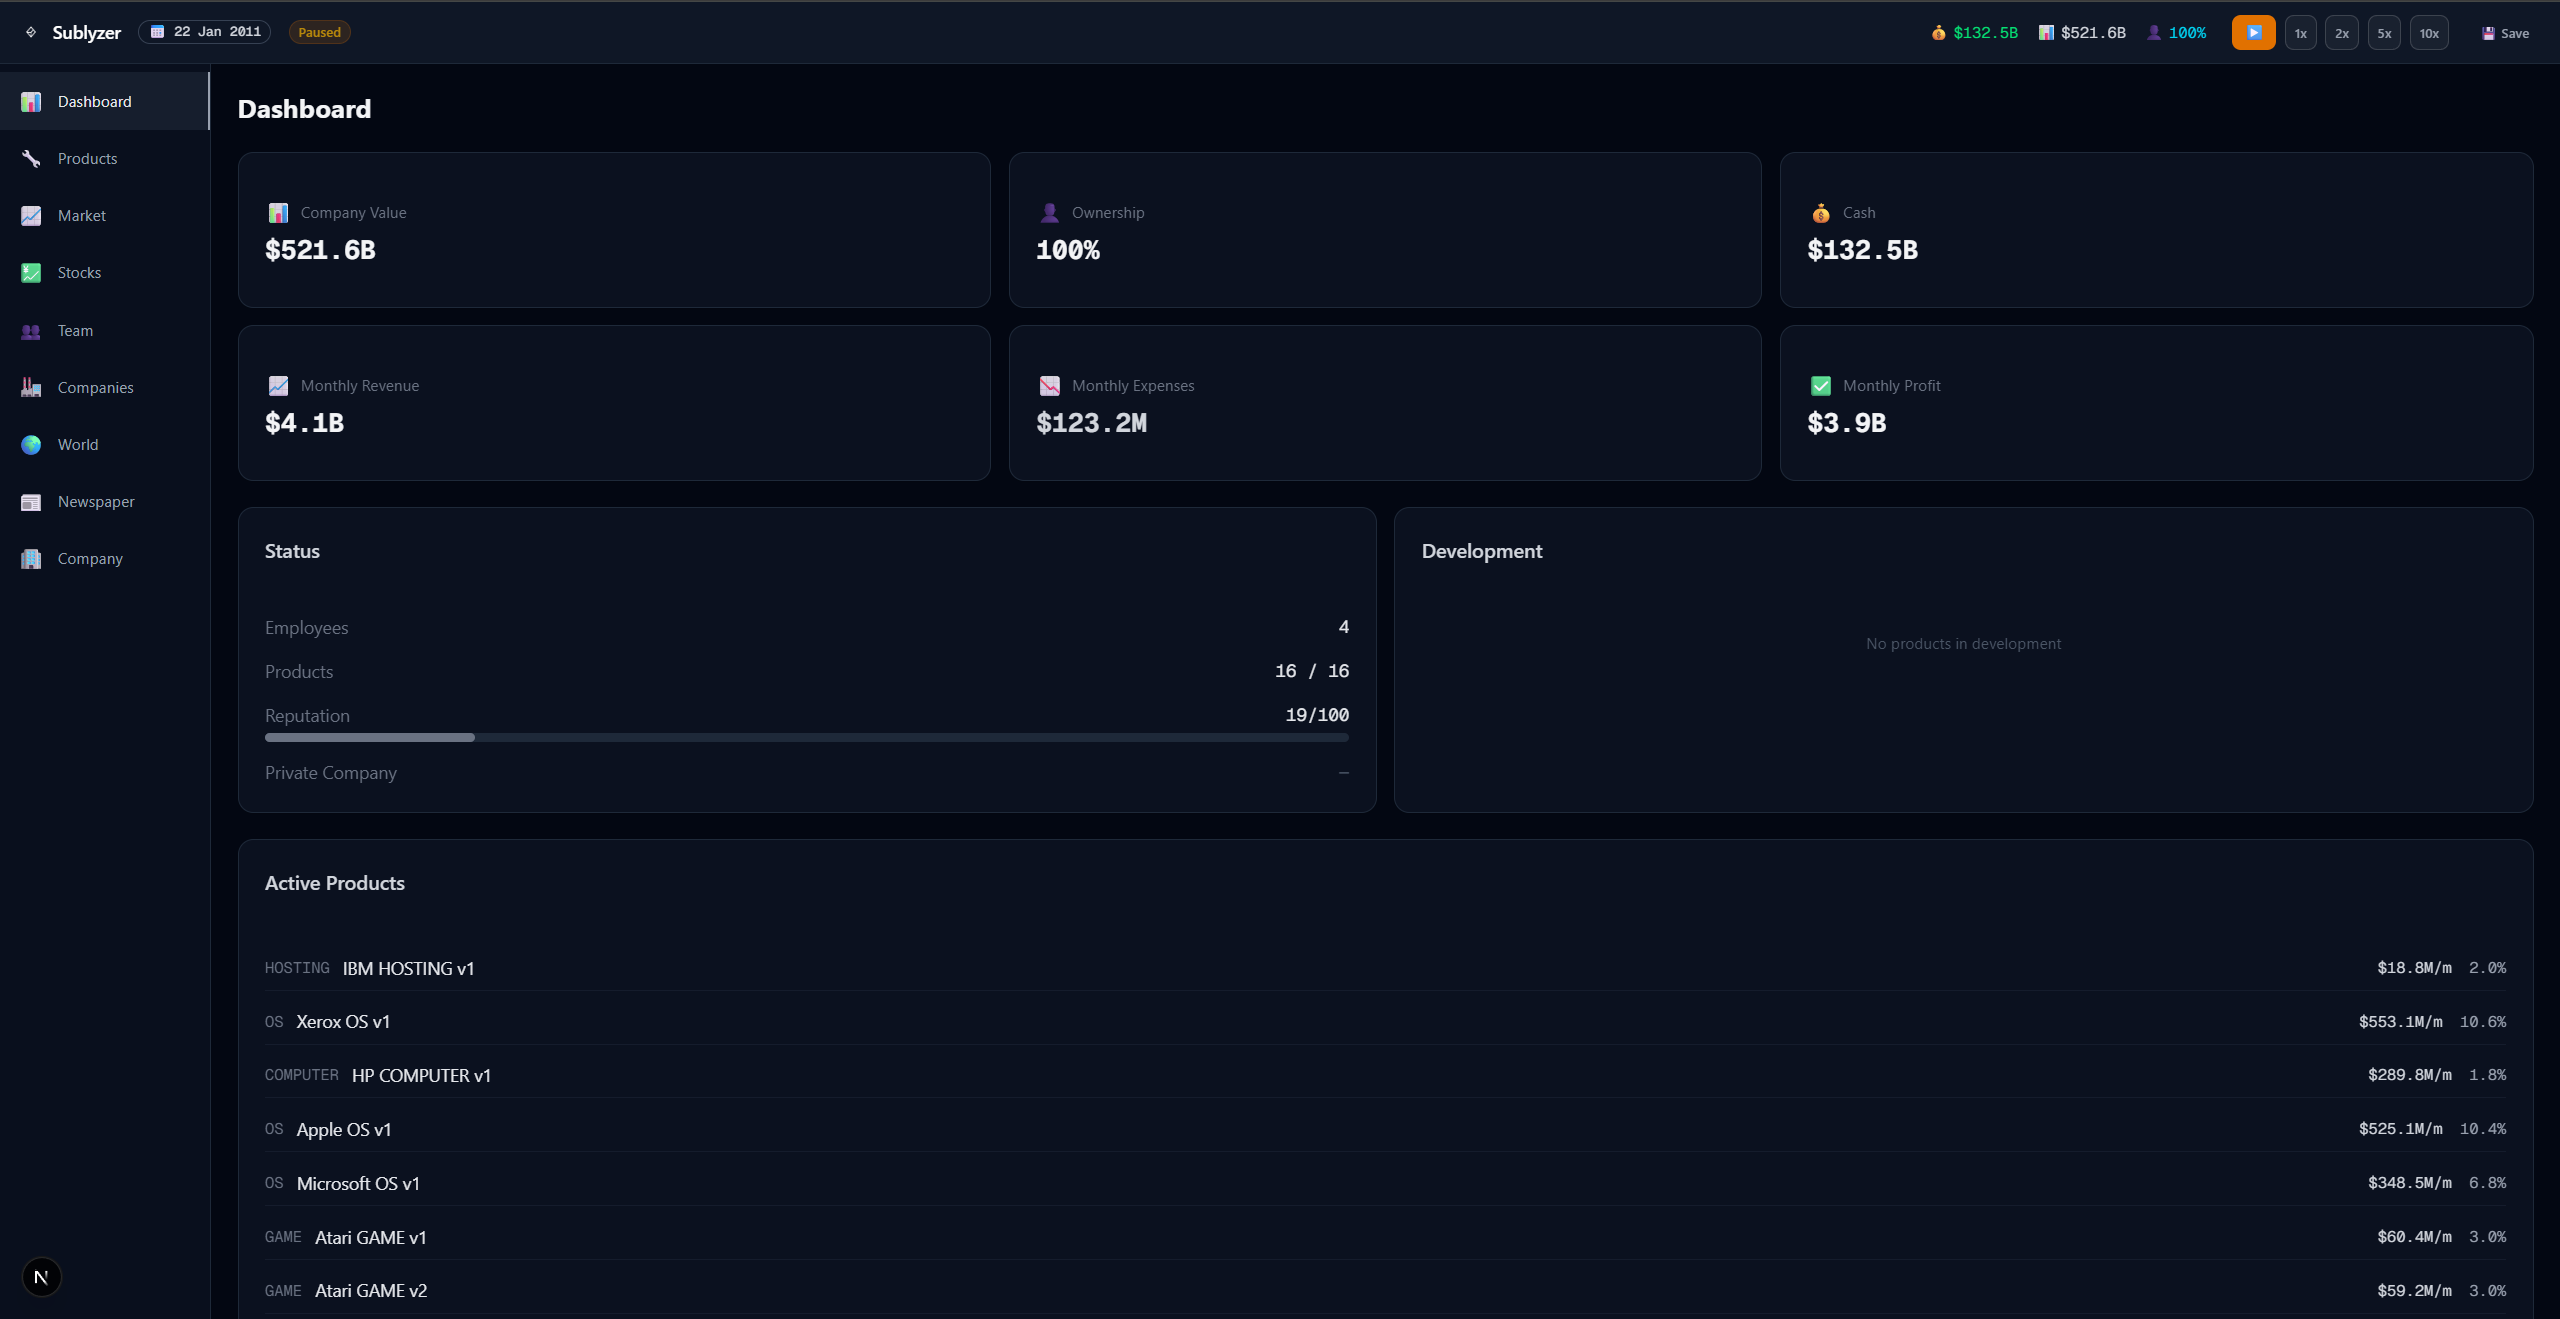Click the Dashboard bar chart sidebar icon
The height and width of the screenshot is (1319, 2560).
coord(31,102)
